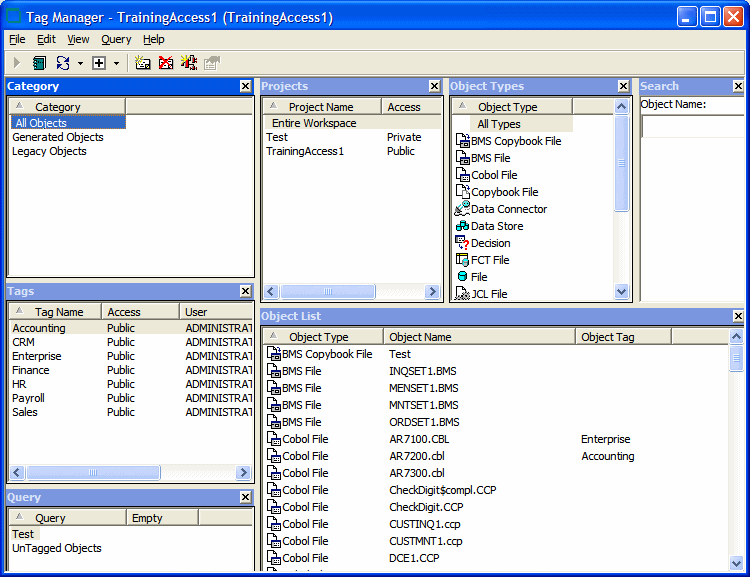The image size is (750, 577).
Task: Open the dropdown arrow beside refresh icon
Action: point(80,63)
